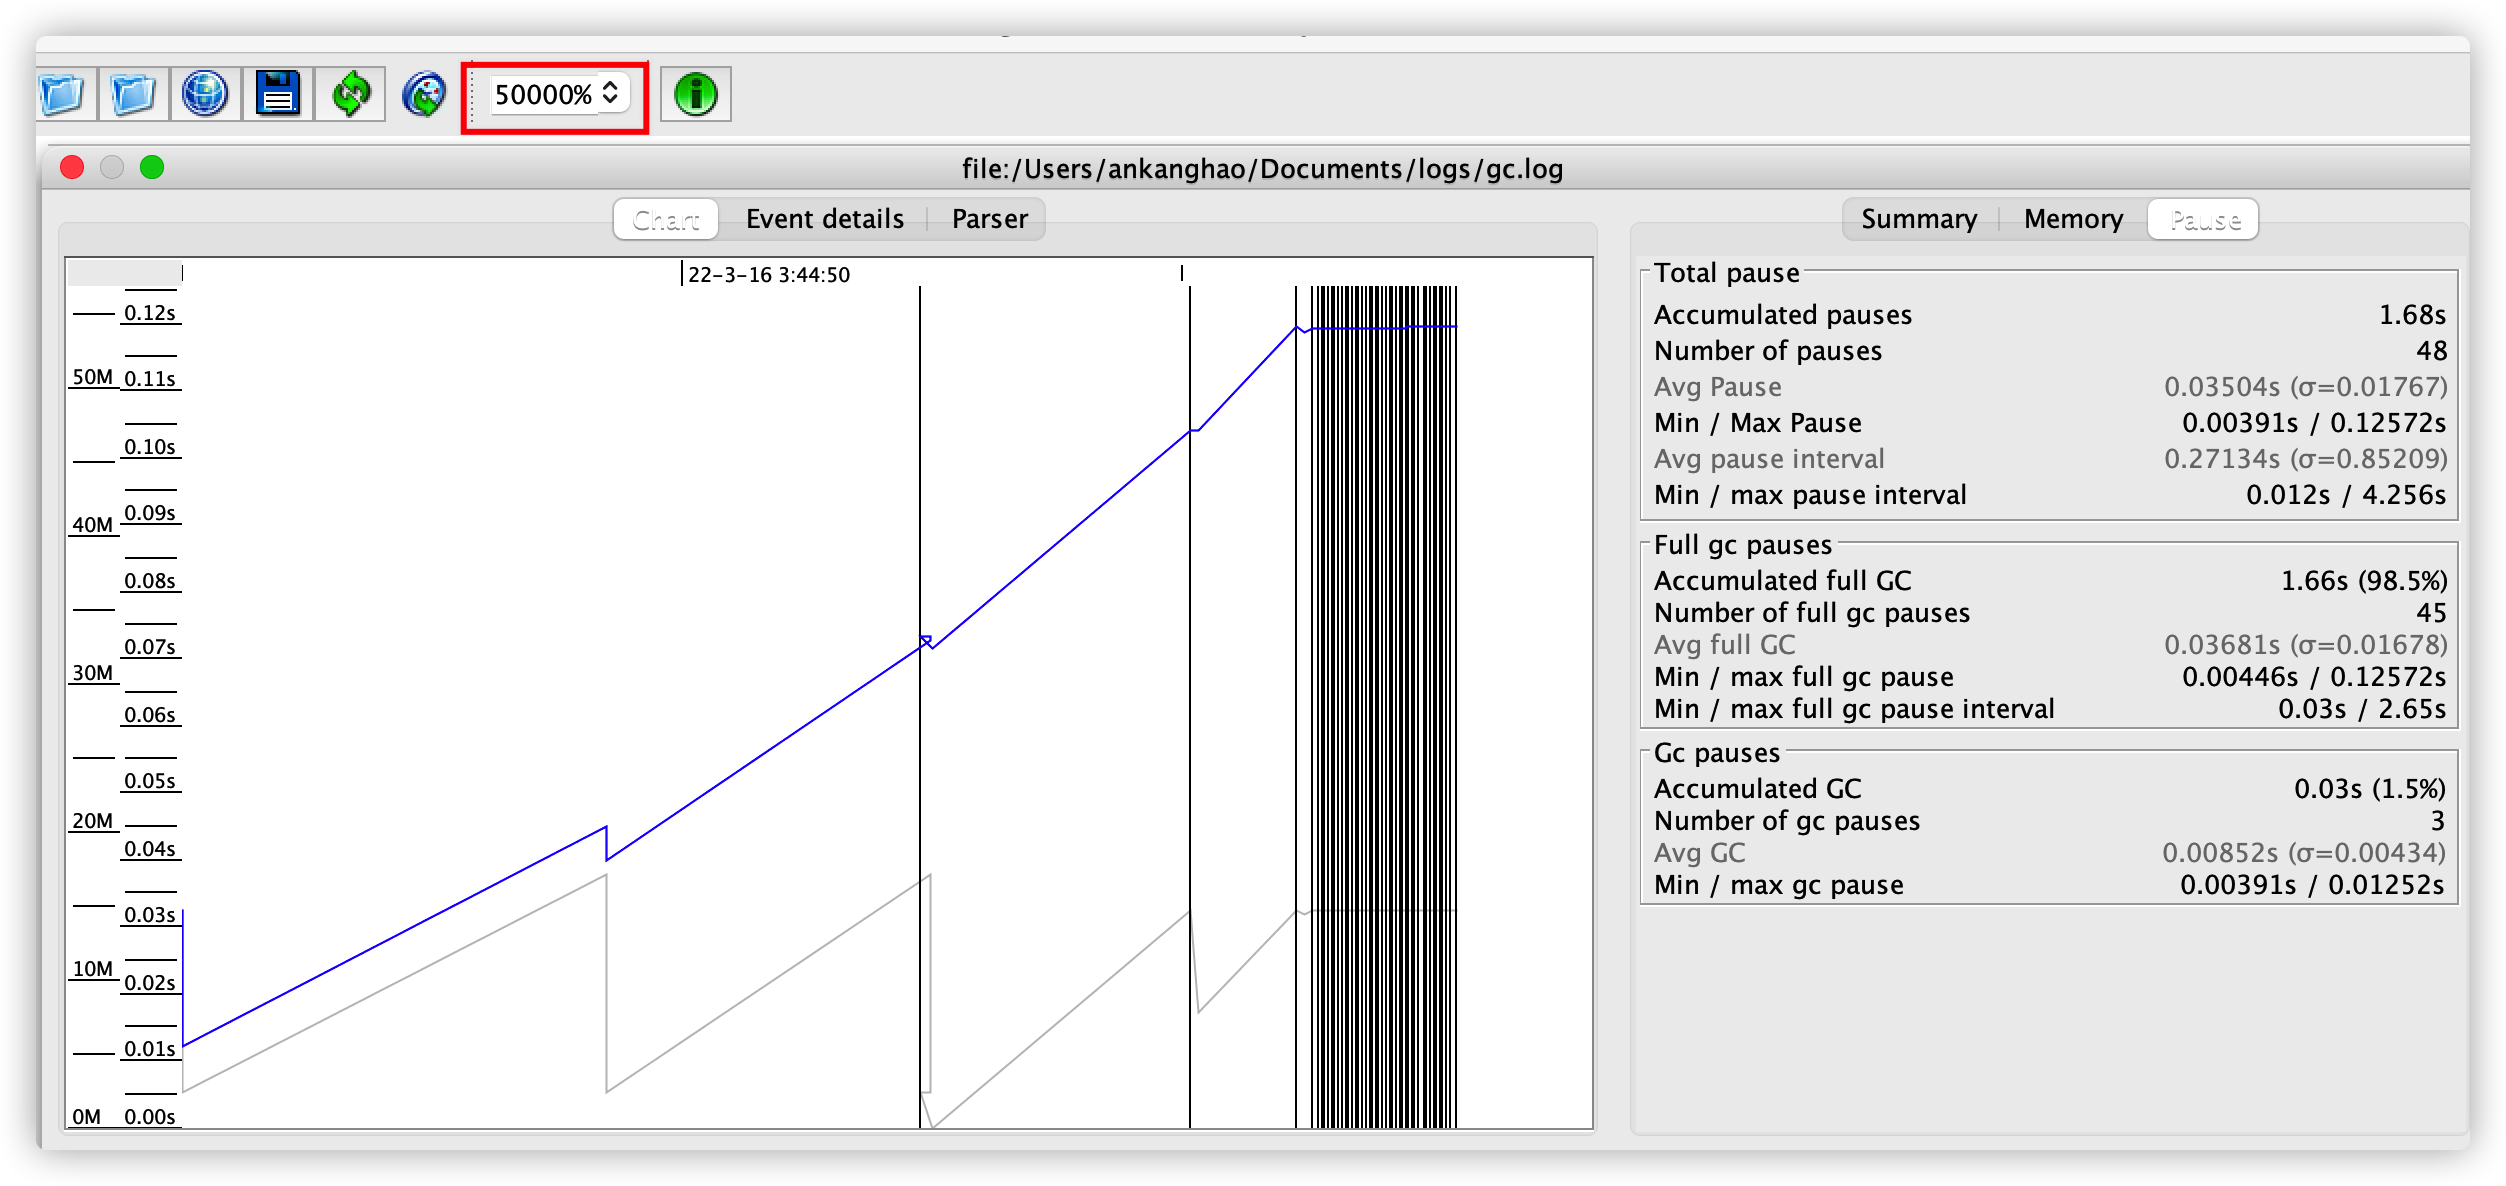
Task: Switch to the Memory tab
Action: coord(2072,218)
